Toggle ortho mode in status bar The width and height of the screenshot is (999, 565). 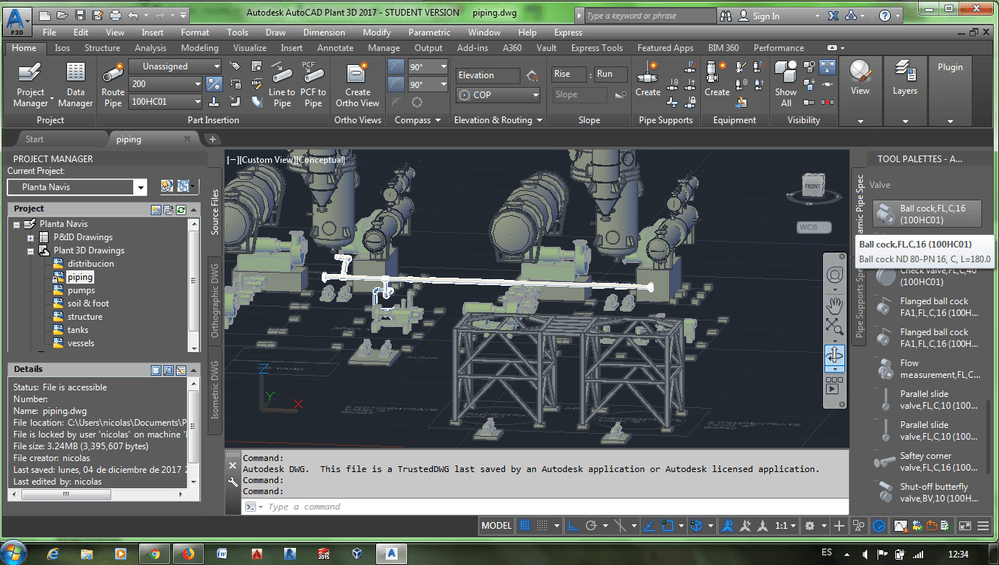[x=573, y=525]
